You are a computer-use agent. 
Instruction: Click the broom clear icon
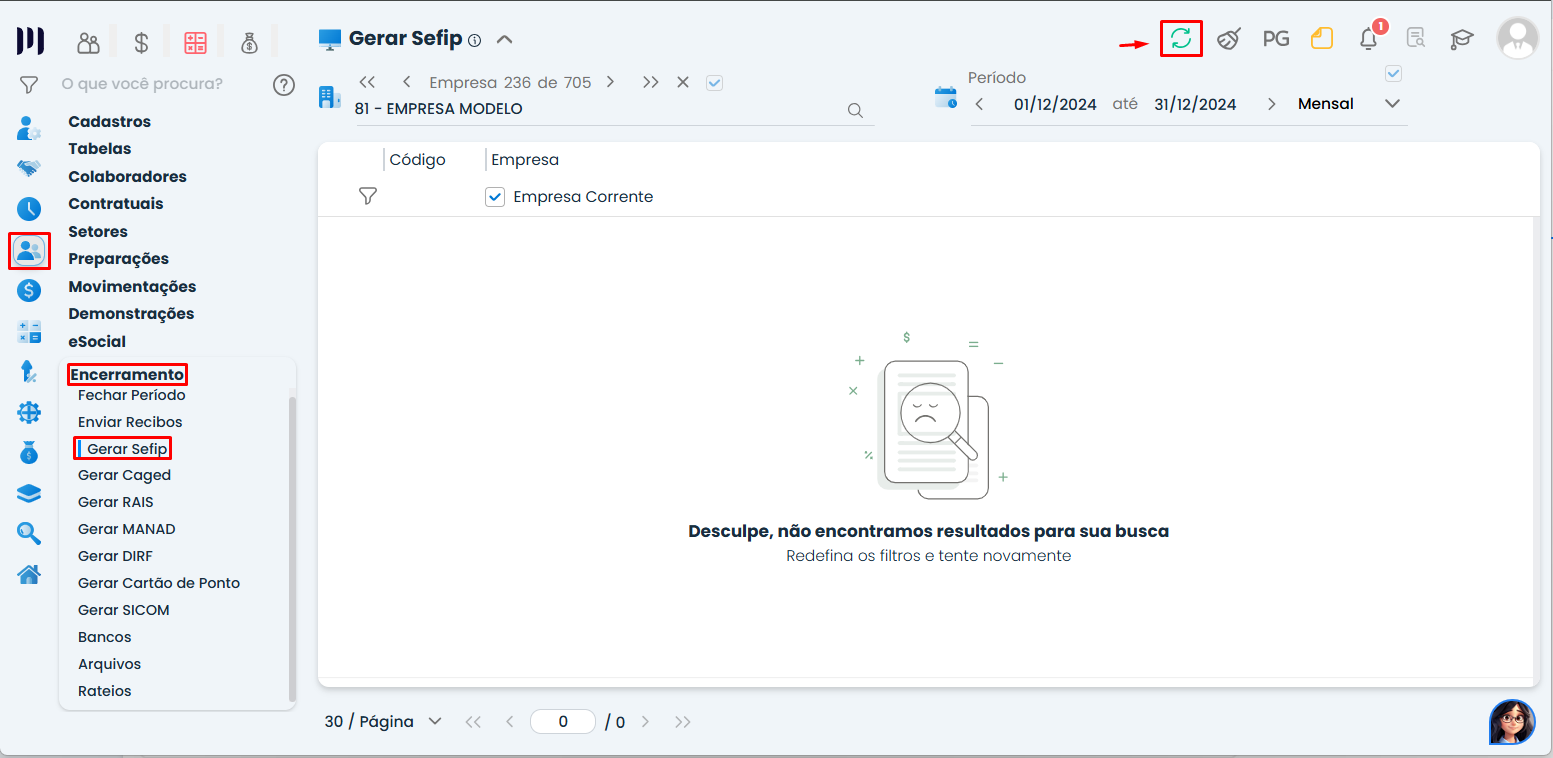[1229, 39]
